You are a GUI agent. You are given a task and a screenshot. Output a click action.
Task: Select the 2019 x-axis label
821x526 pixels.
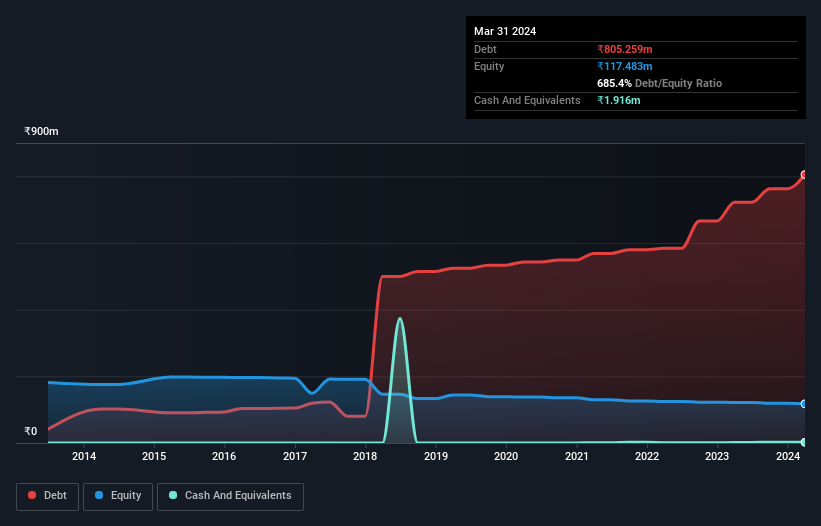pos(436,456)
